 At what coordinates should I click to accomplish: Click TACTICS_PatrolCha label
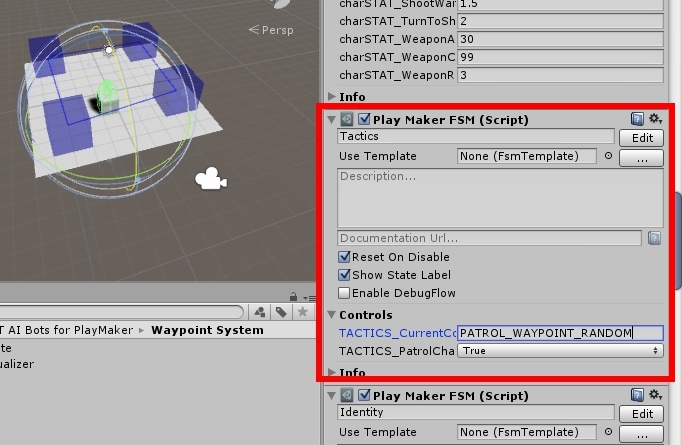[397, 351]
